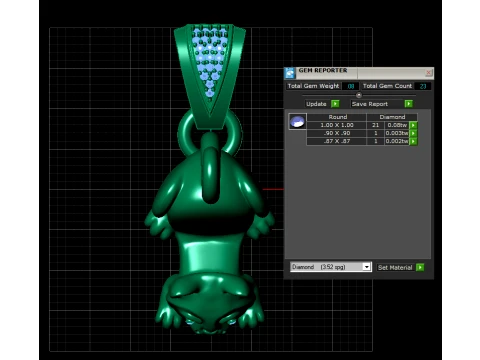Click the Total Gem Count value field
Screen dimensions: 480x360
[x=423, y=86]
